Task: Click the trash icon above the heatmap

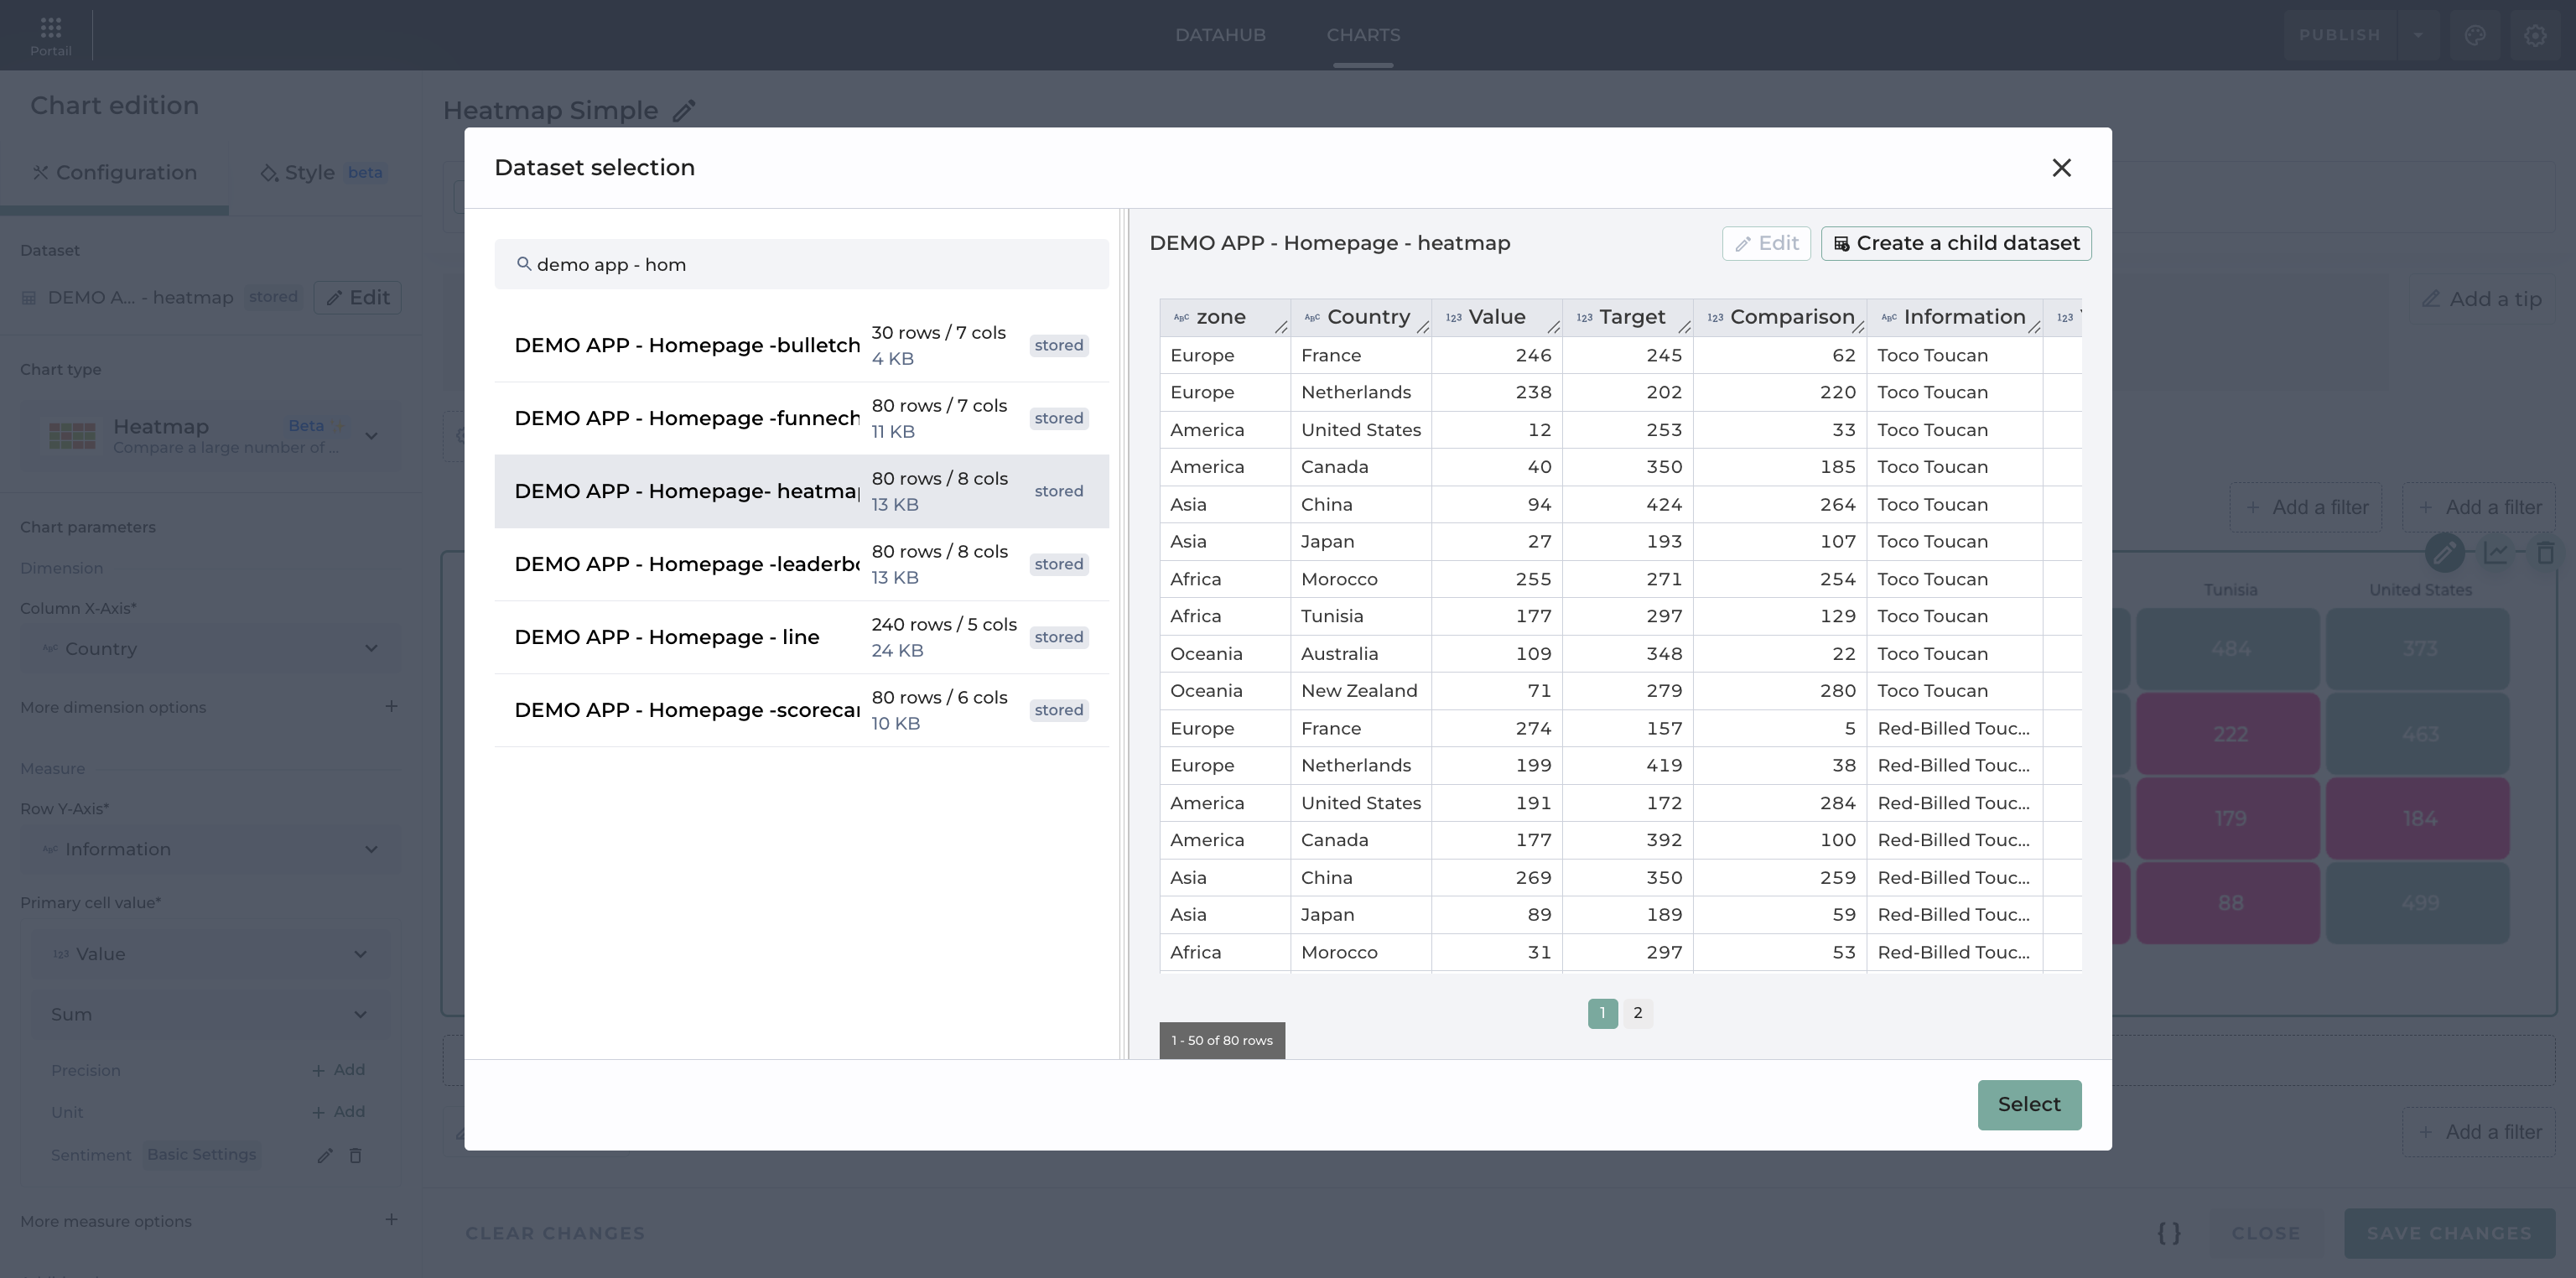Action: (x=2545, y=552)
